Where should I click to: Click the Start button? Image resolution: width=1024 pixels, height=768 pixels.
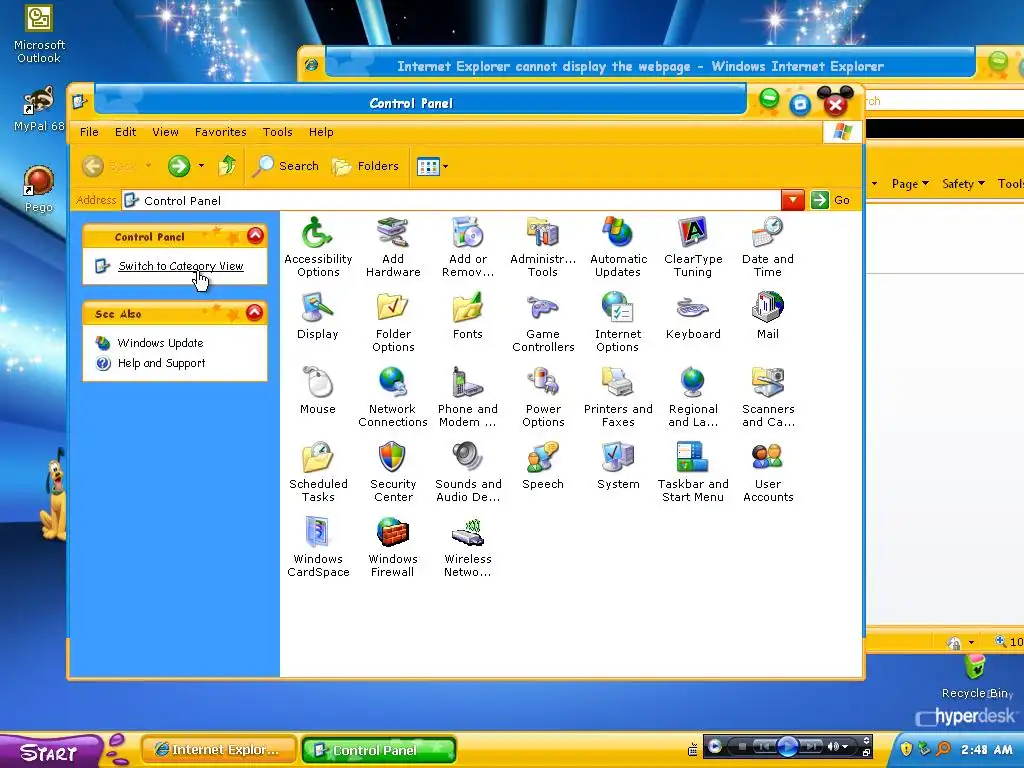point(50,752)
